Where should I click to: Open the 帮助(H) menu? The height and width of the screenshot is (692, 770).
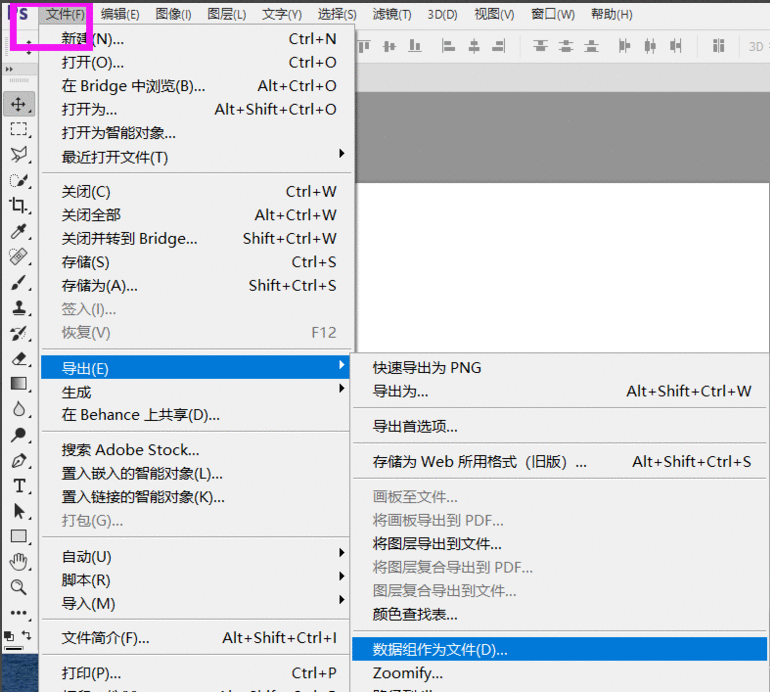click(x=611, y=14)
